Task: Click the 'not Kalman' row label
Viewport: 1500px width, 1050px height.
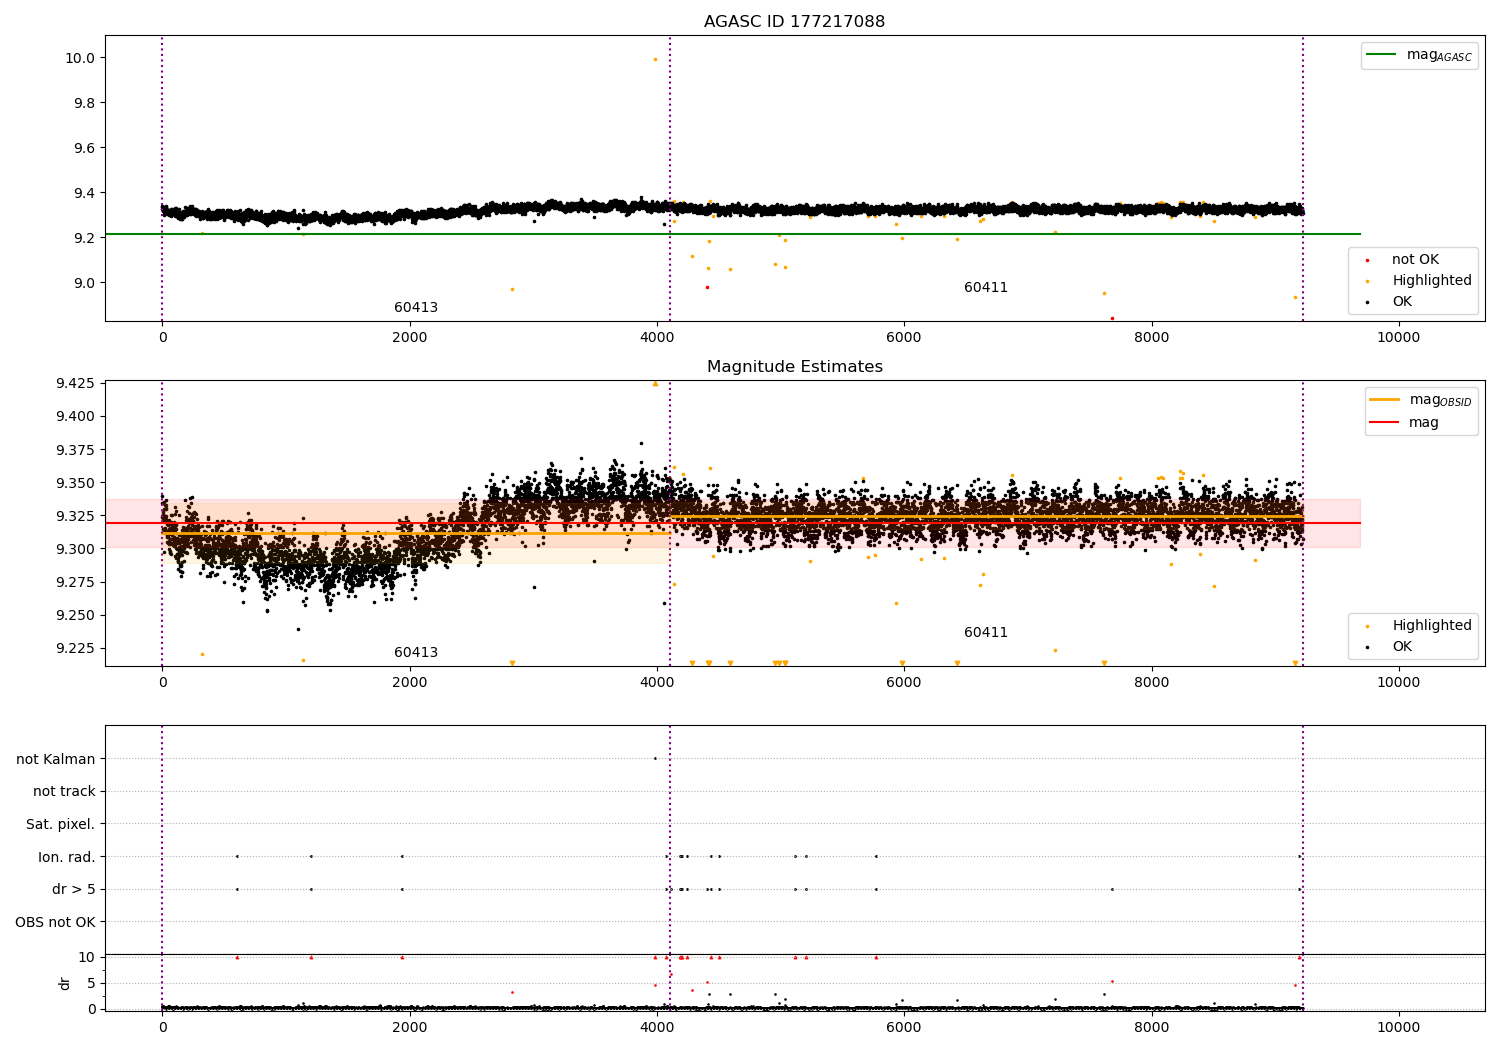Action: [x=56, y=759]
